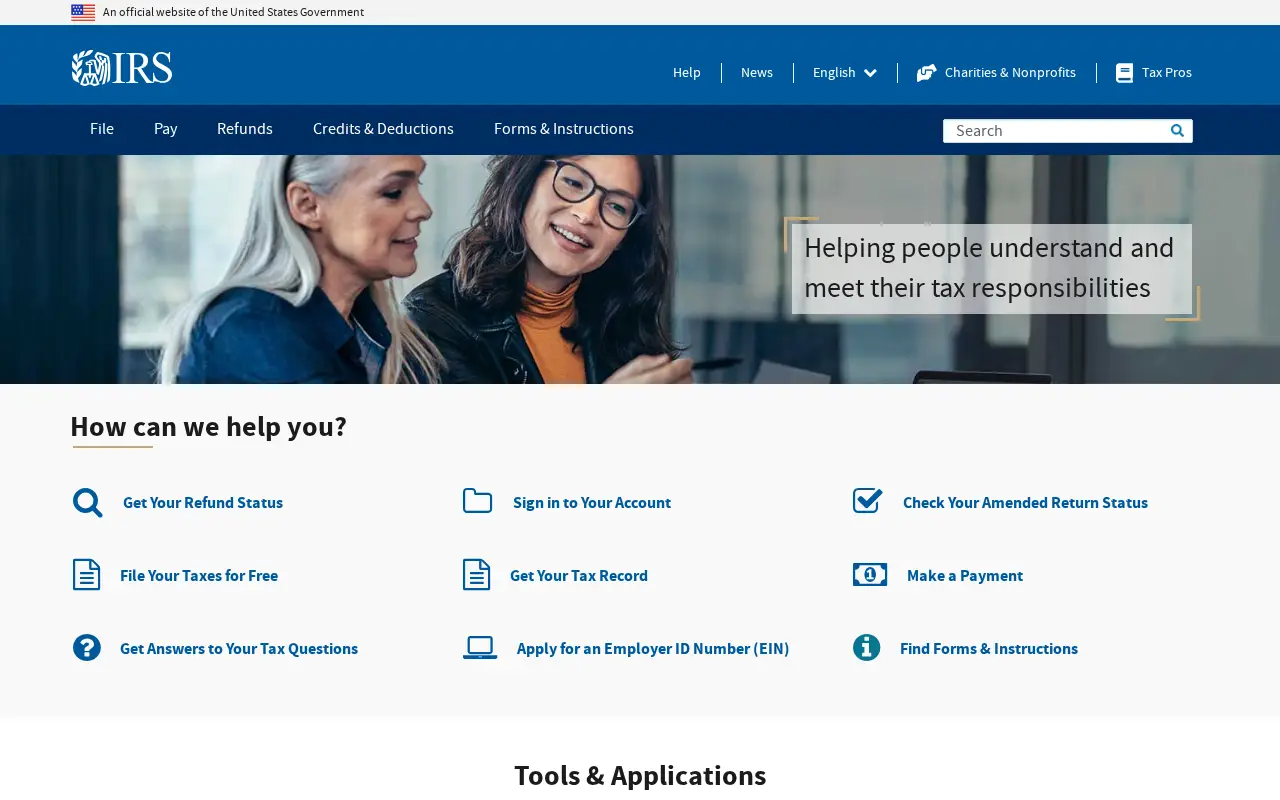1280x800 pixels.
Task: Click document icon beside File Your Taxes
Action: pos(86,575)
